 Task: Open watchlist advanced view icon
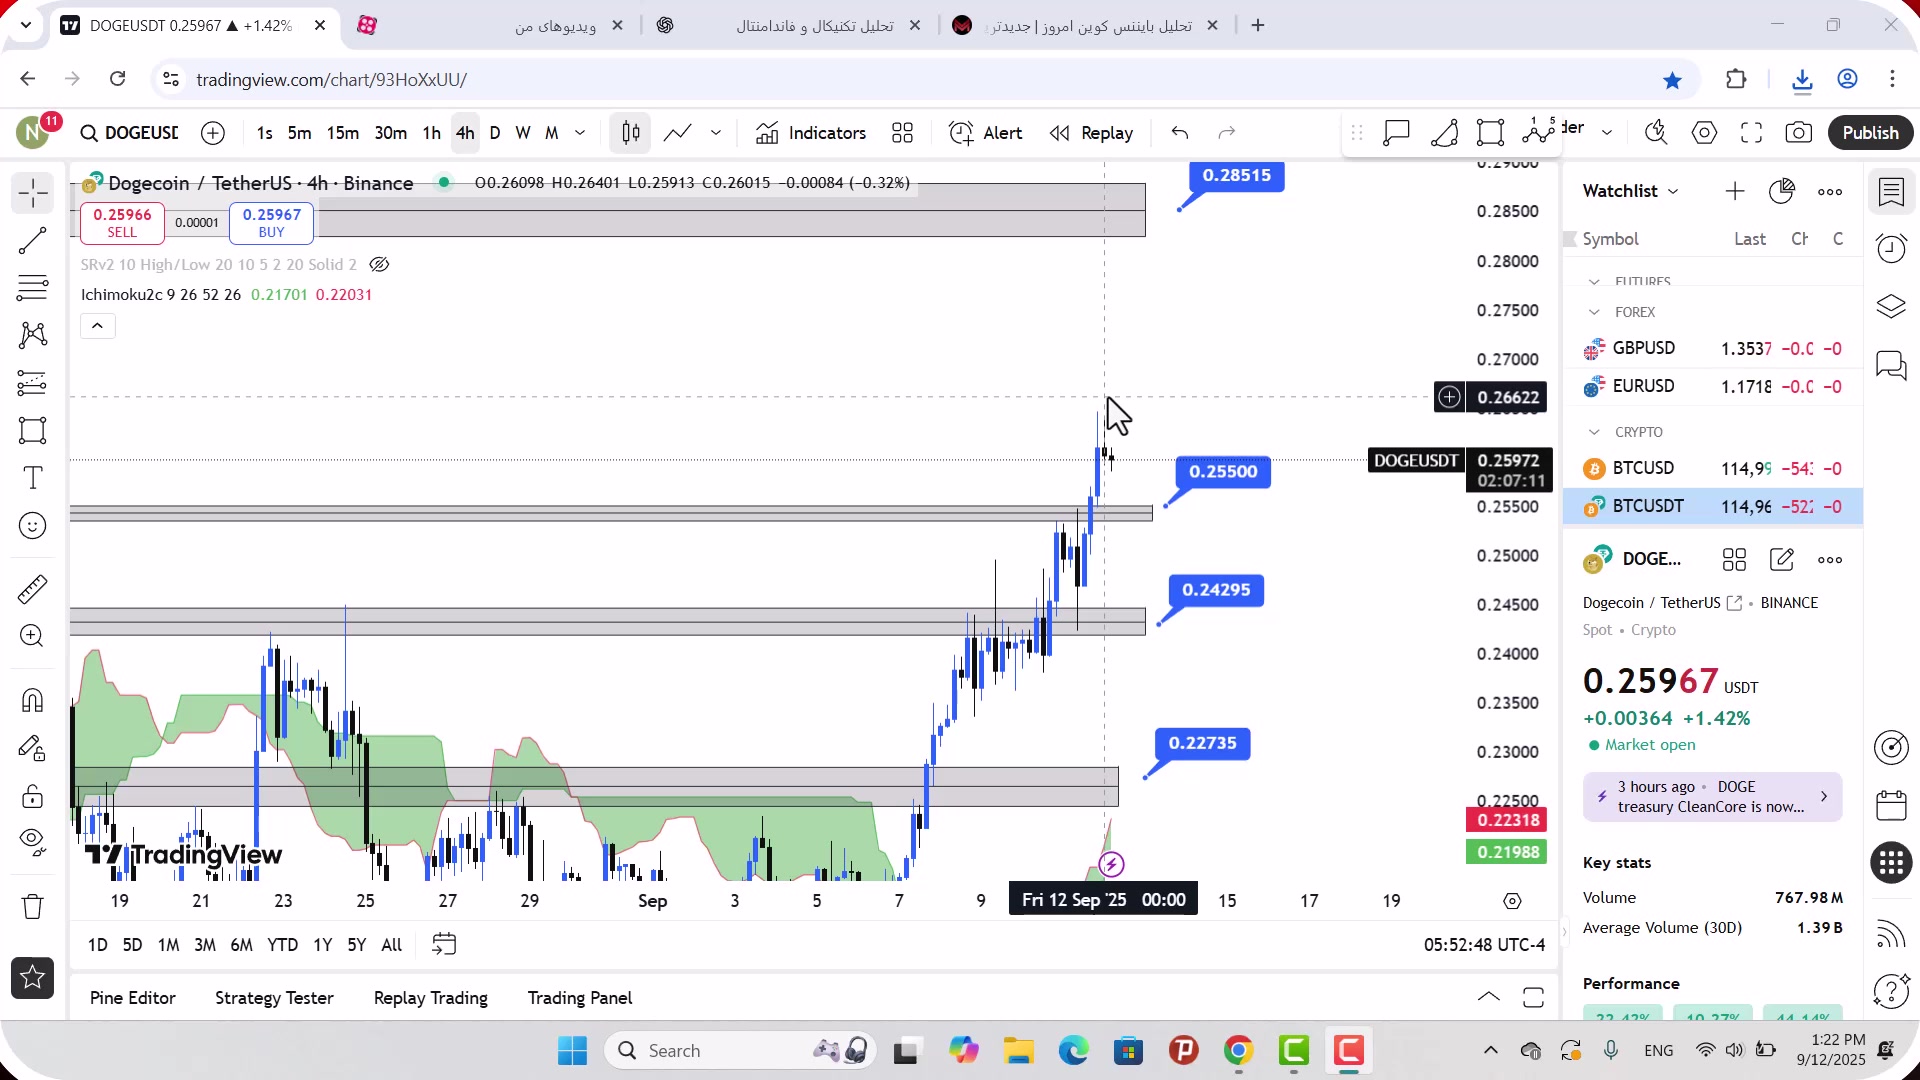click(x=1782, y=191)
